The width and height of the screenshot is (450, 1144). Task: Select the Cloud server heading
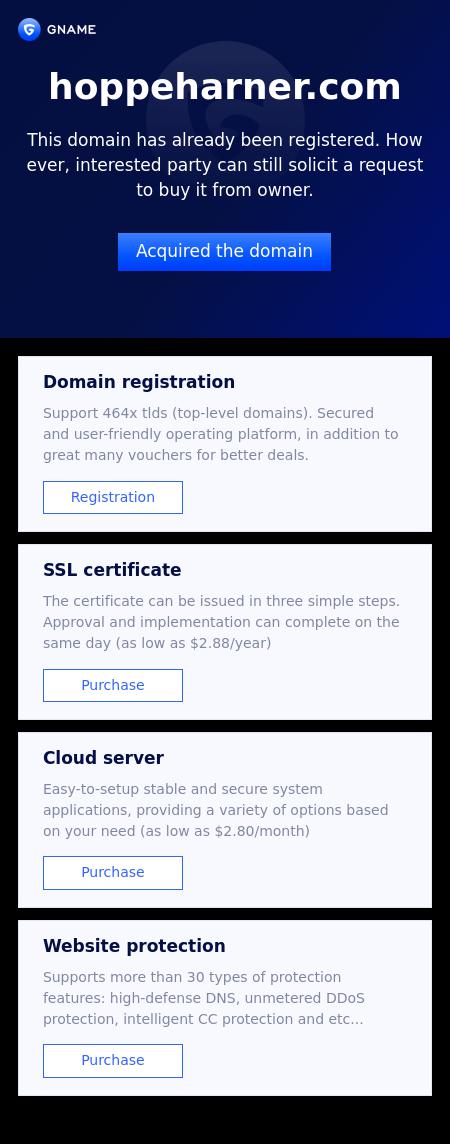pyautogui.click(x=104, y=758)
